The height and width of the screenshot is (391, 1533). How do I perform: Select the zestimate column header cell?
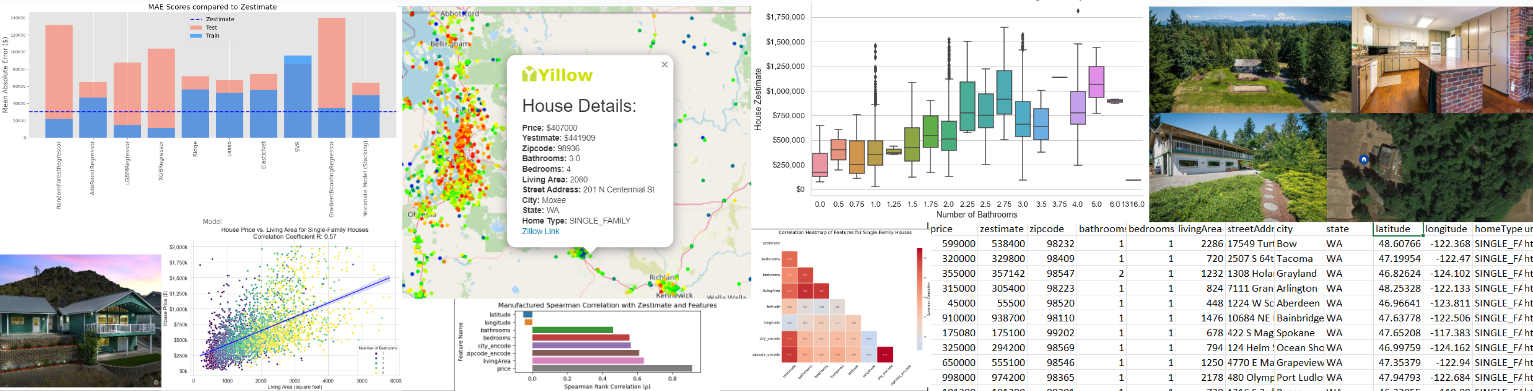[x=1003, y=229]
